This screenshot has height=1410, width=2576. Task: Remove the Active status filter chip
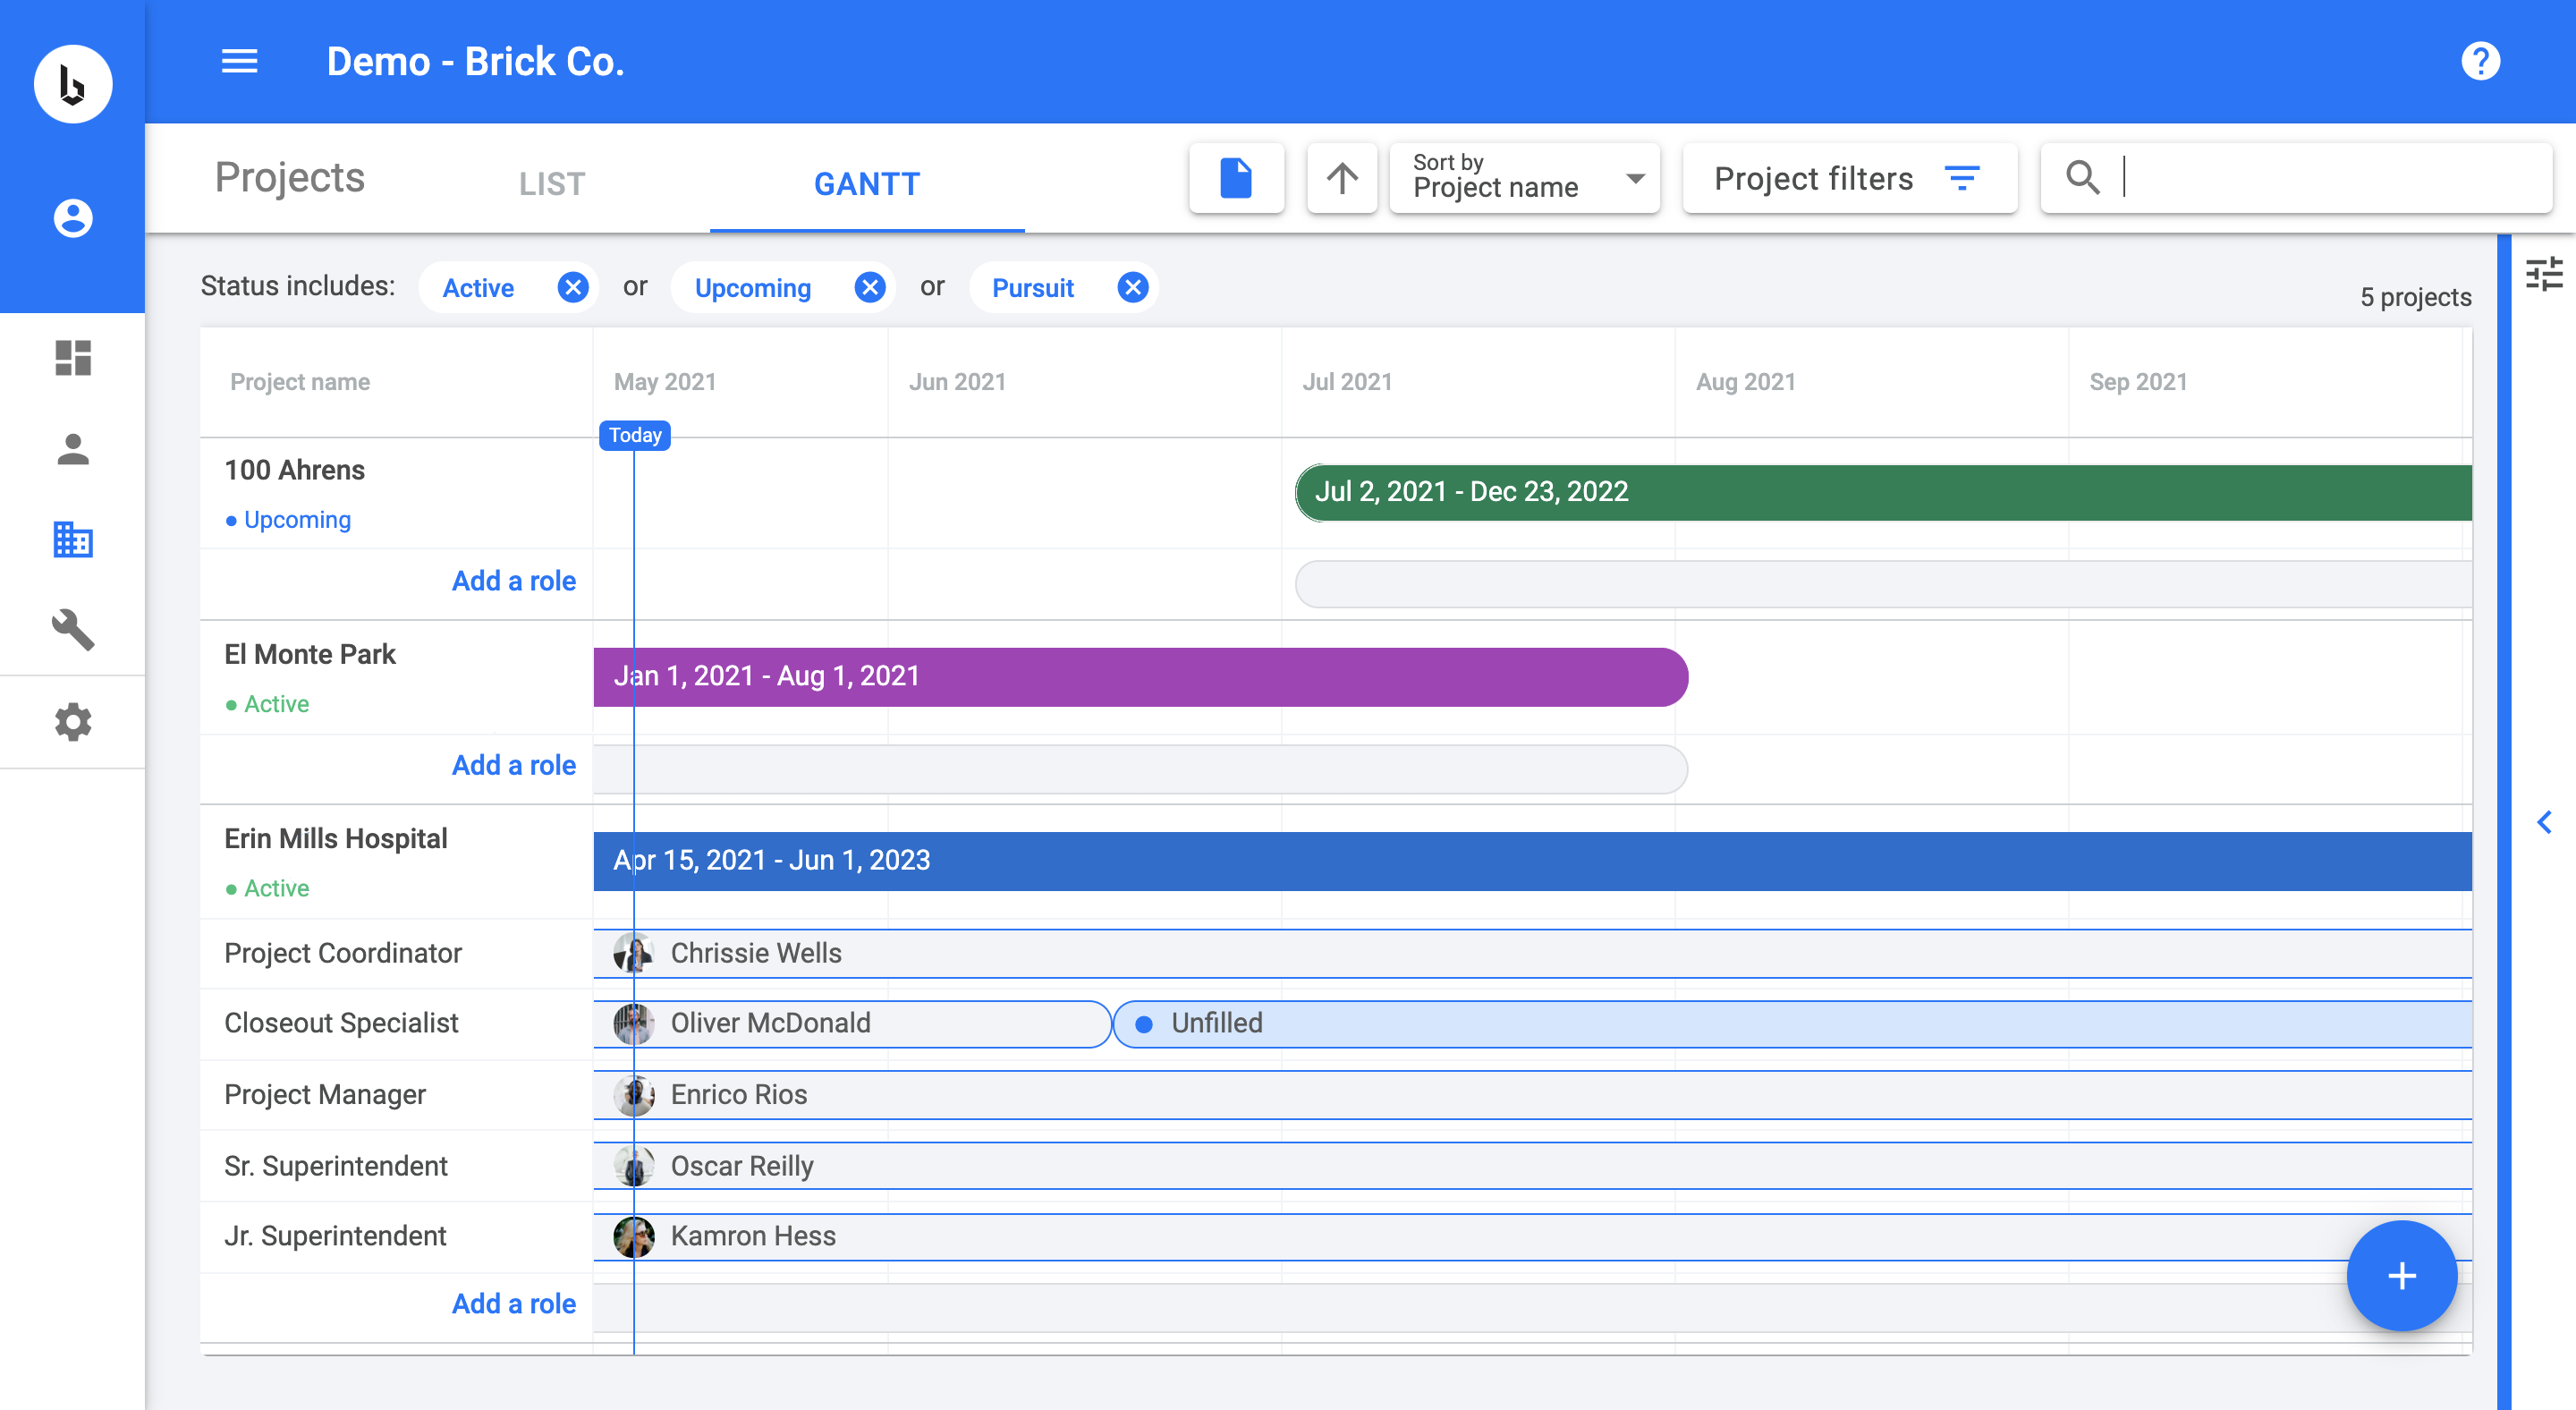(572, 288)
